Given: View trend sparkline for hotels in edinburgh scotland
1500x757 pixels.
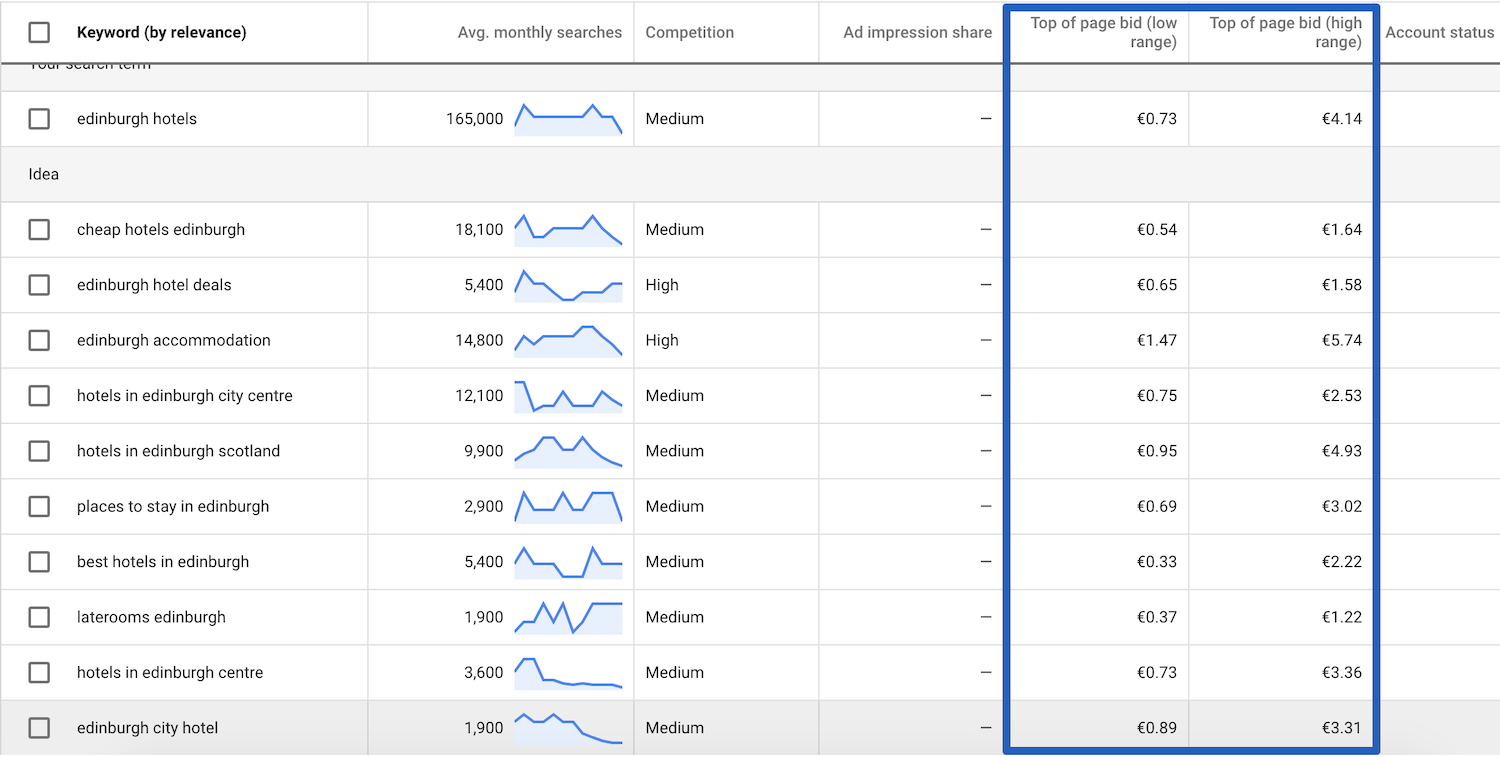Looking at the screenshot, I should (x=568, y=451).
